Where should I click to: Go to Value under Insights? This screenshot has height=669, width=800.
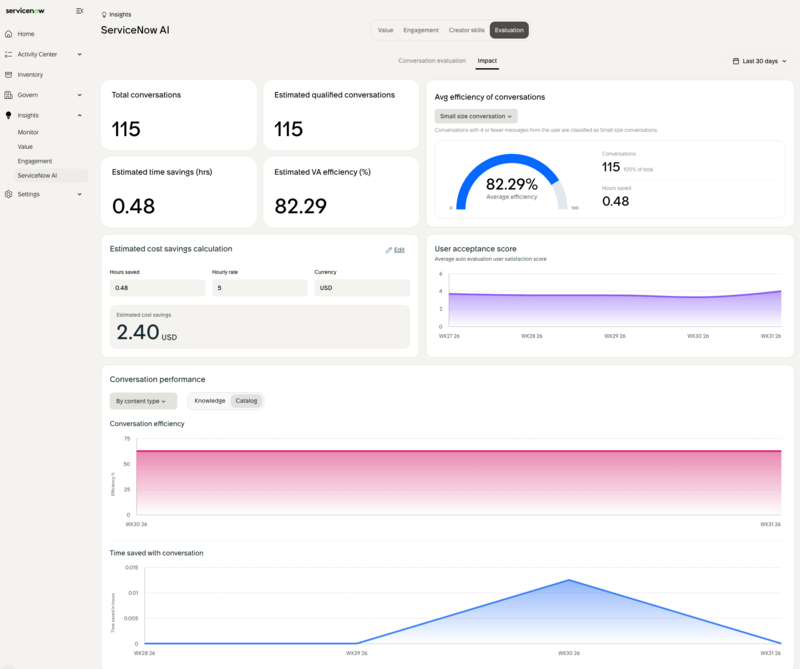(x=25, y=146)
